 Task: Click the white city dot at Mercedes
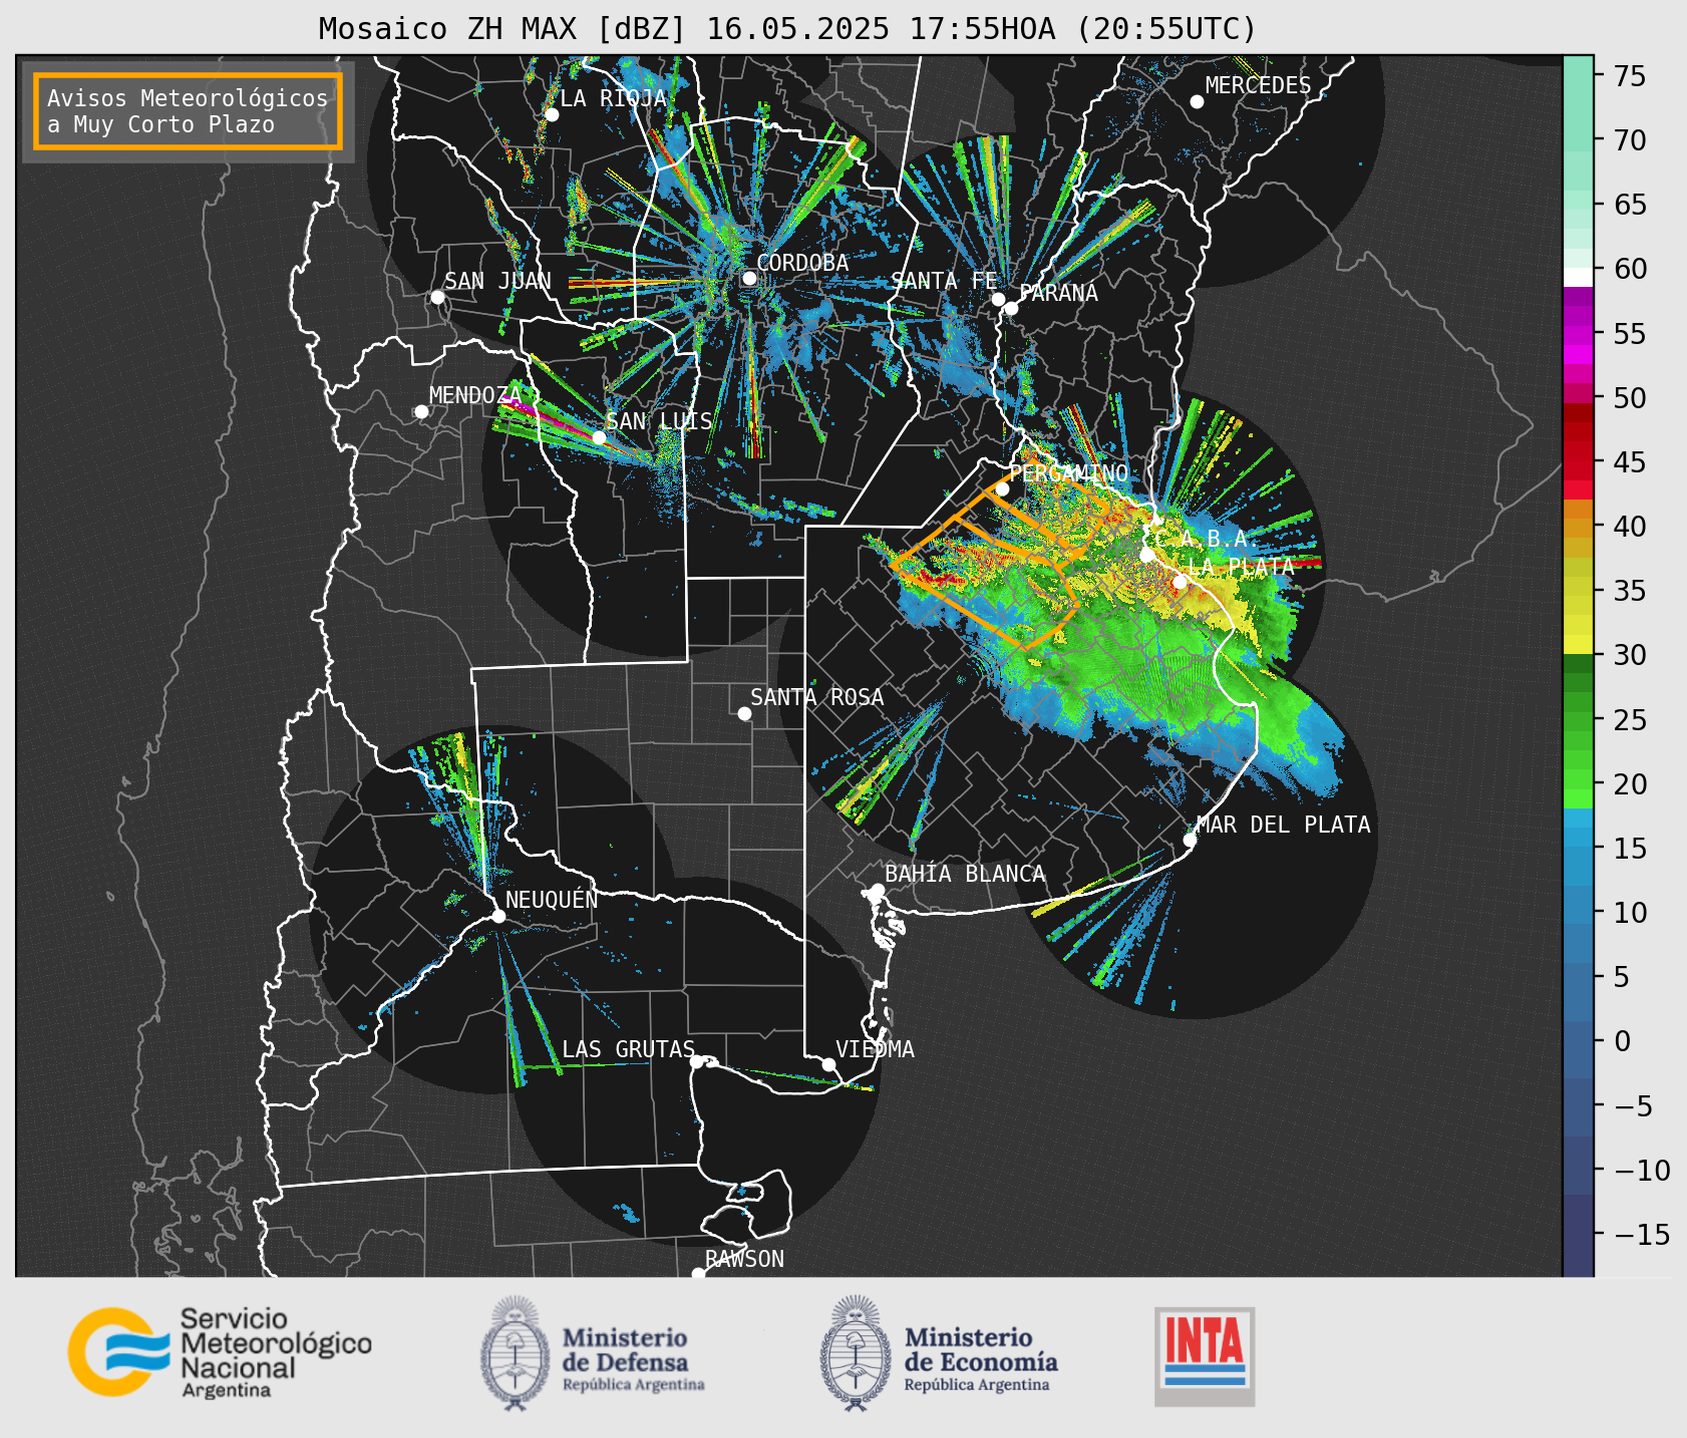[1197, 102]
